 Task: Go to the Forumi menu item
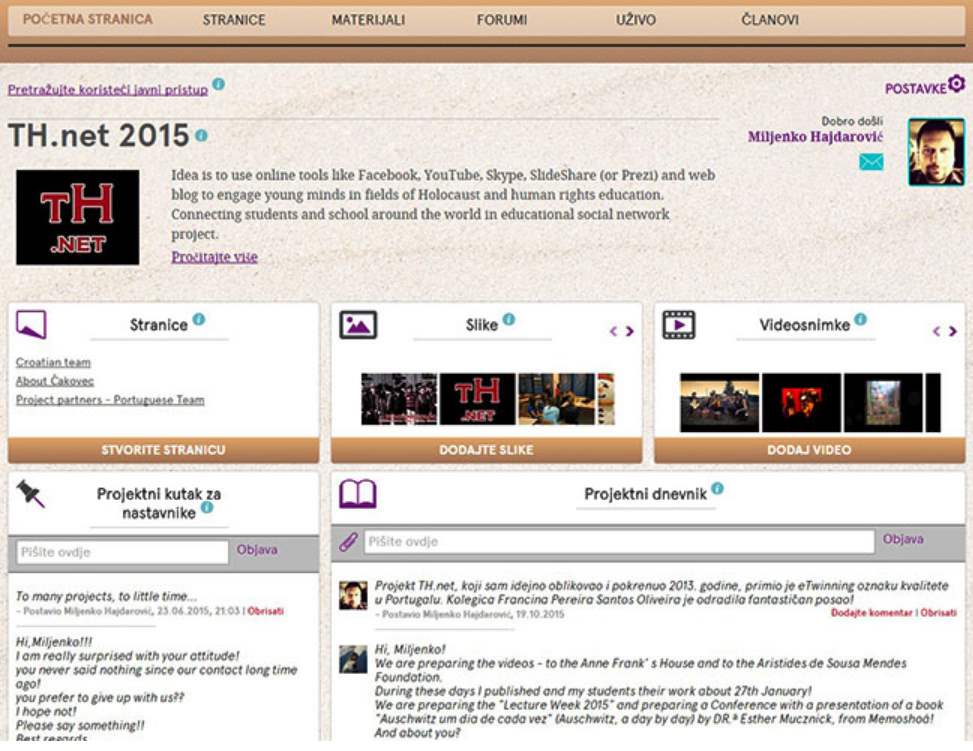(502, 20)
